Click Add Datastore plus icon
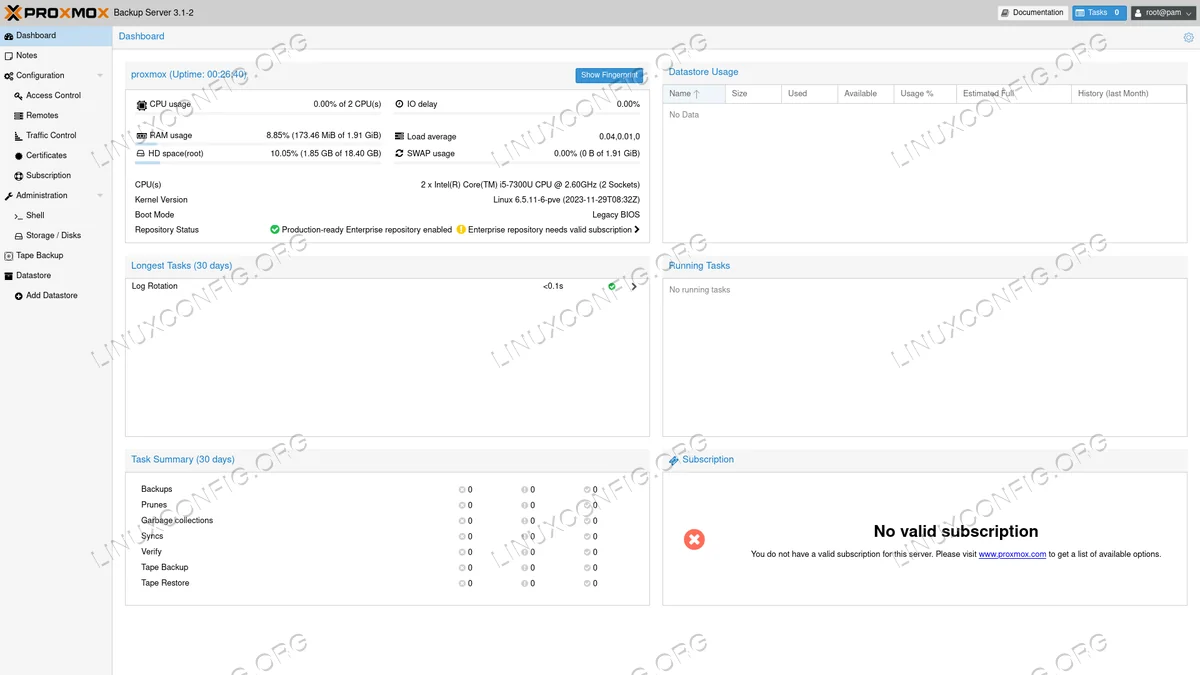This screenshot has width=1200, height=675. click(18, 296)
